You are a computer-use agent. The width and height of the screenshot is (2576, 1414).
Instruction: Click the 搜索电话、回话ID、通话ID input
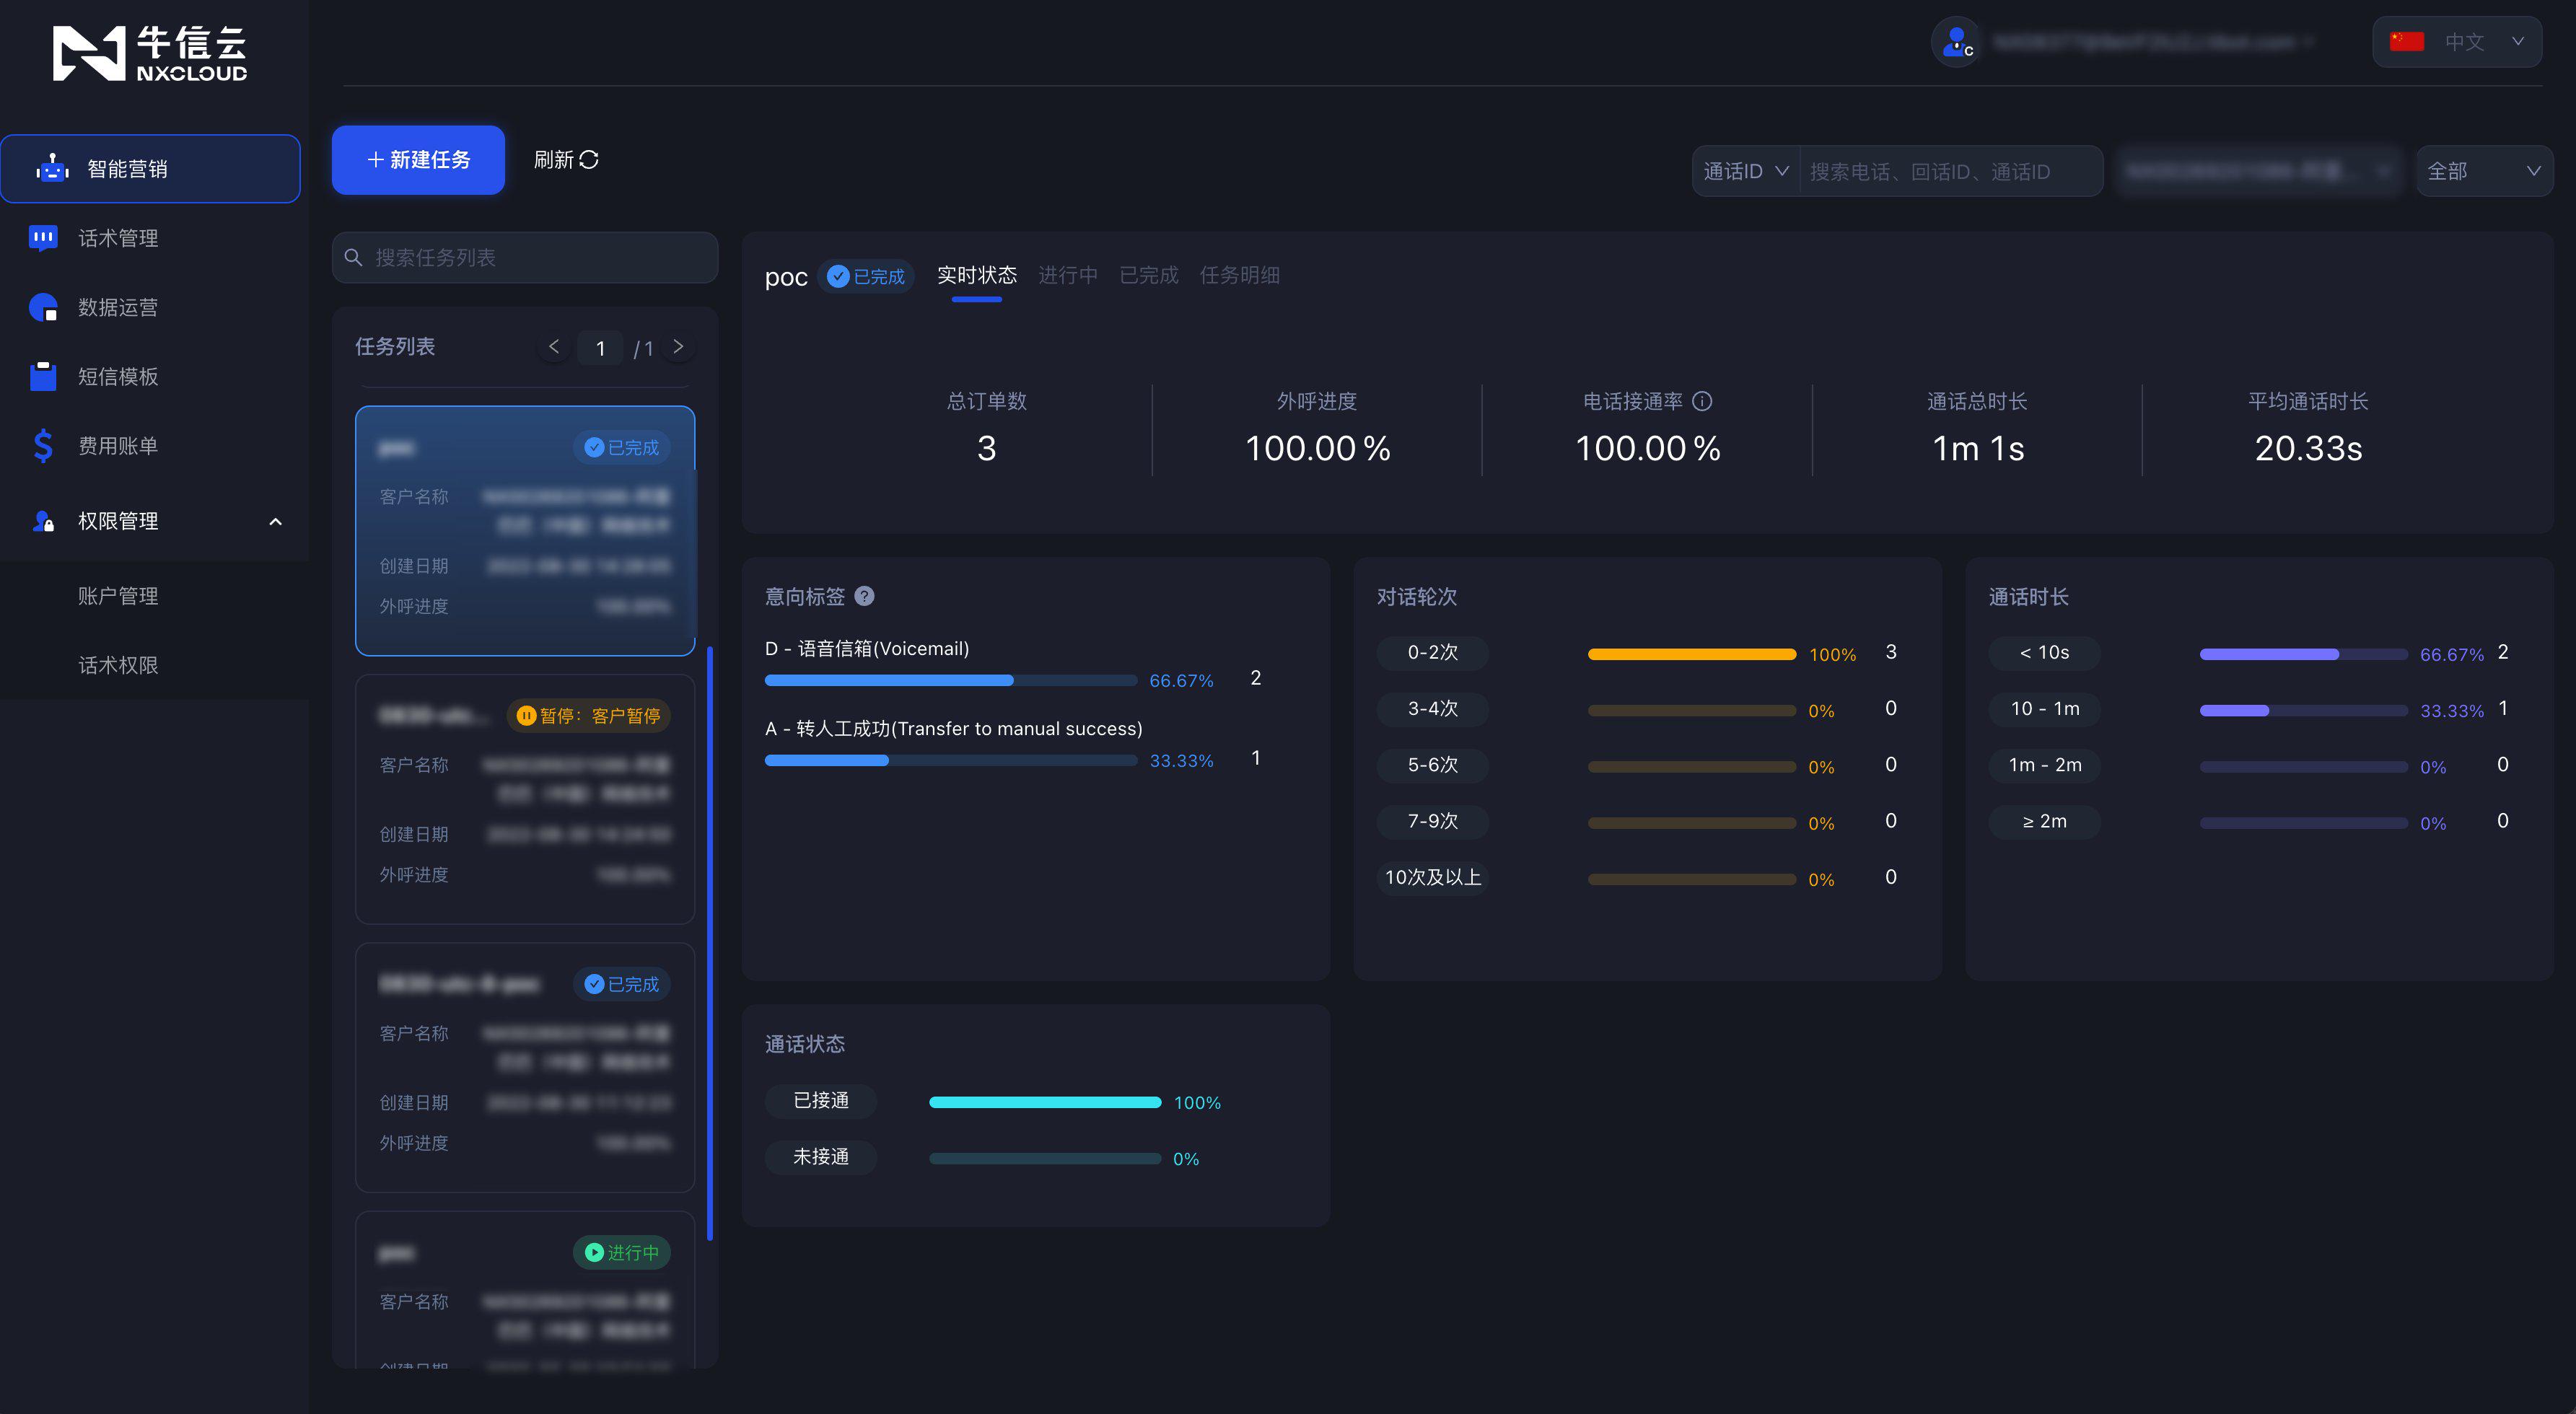click(x=1950, y=171)
